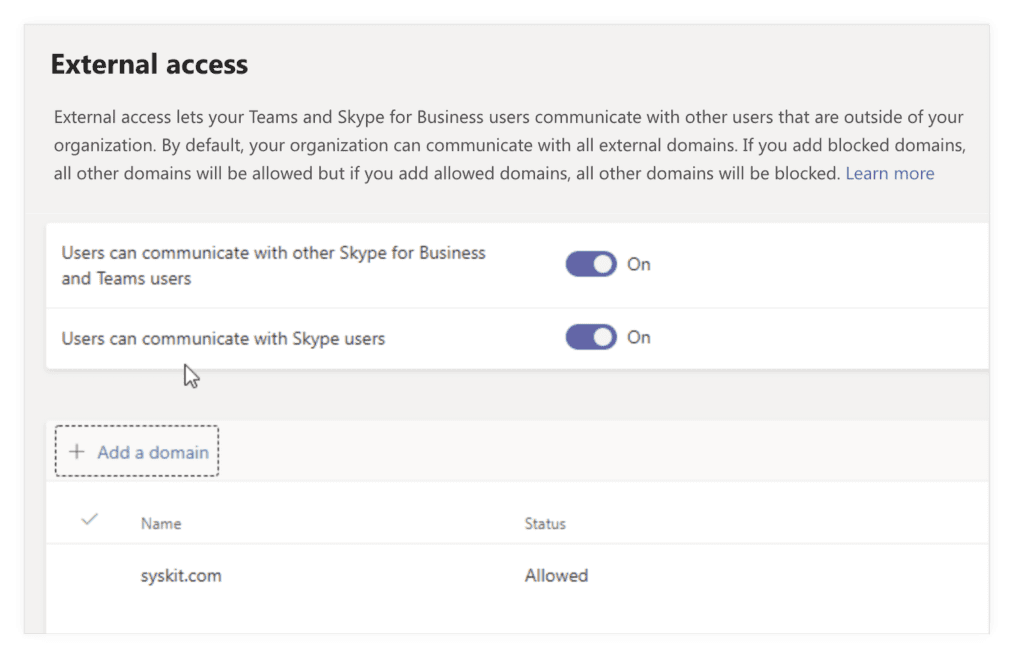Click the External access description paragraph
Screen dimensions: 1024x652
509,145
